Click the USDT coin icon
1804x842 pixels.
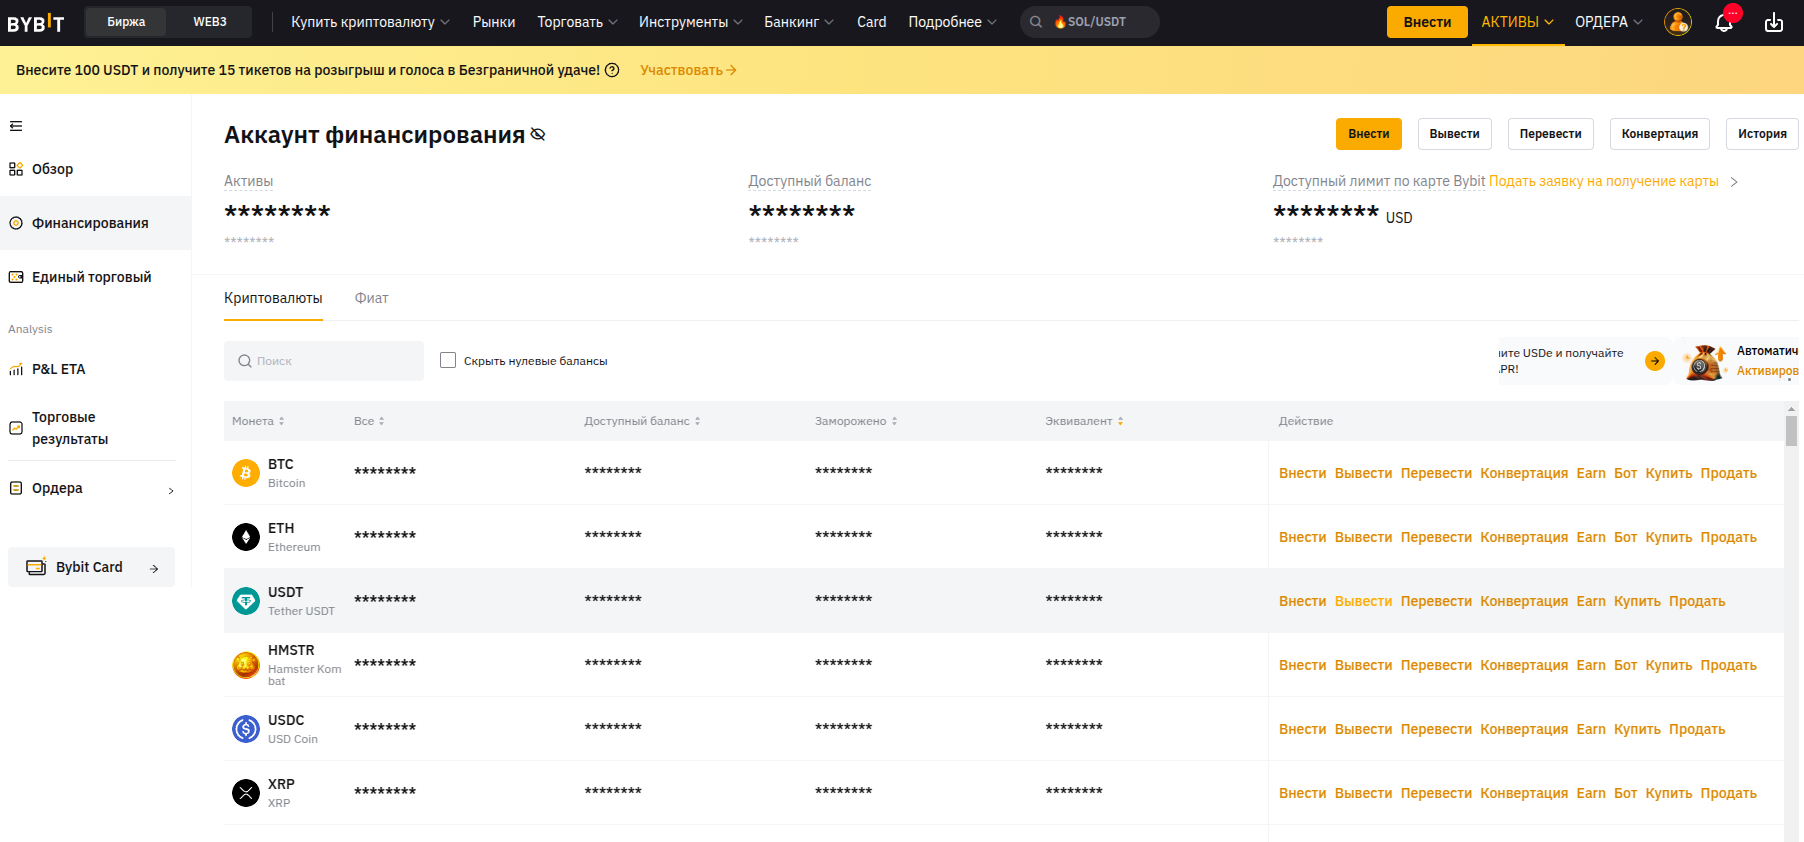tap(246, 601)
